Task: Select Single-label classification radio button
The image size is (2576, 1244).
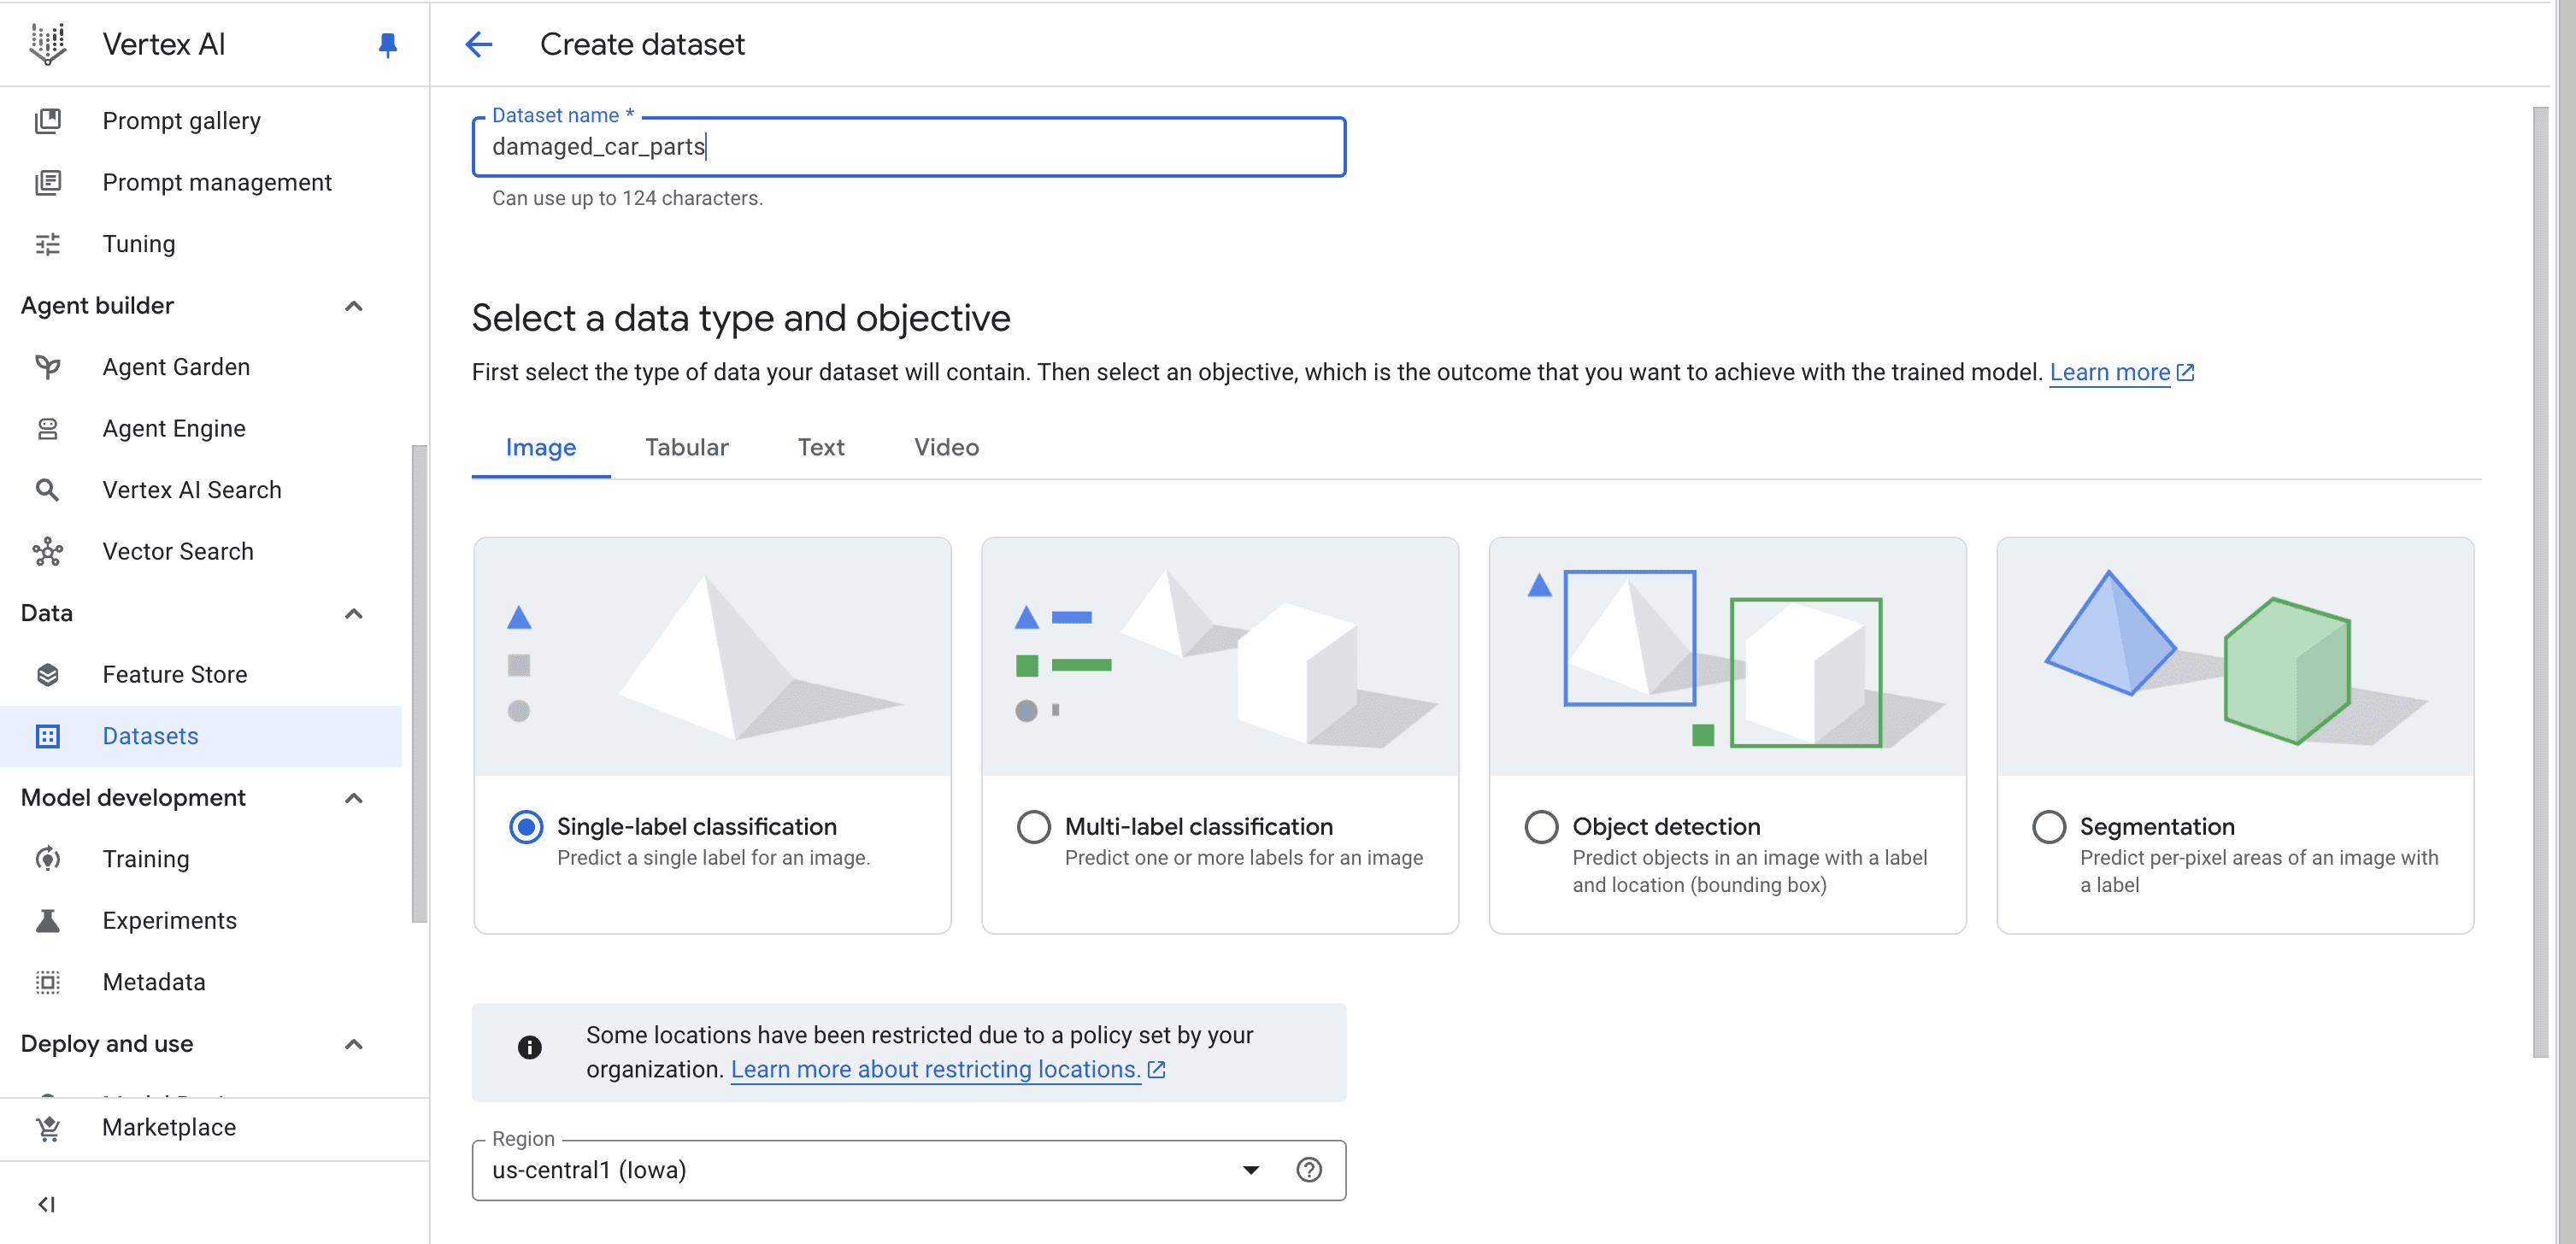Action: [x=526, y=827]
